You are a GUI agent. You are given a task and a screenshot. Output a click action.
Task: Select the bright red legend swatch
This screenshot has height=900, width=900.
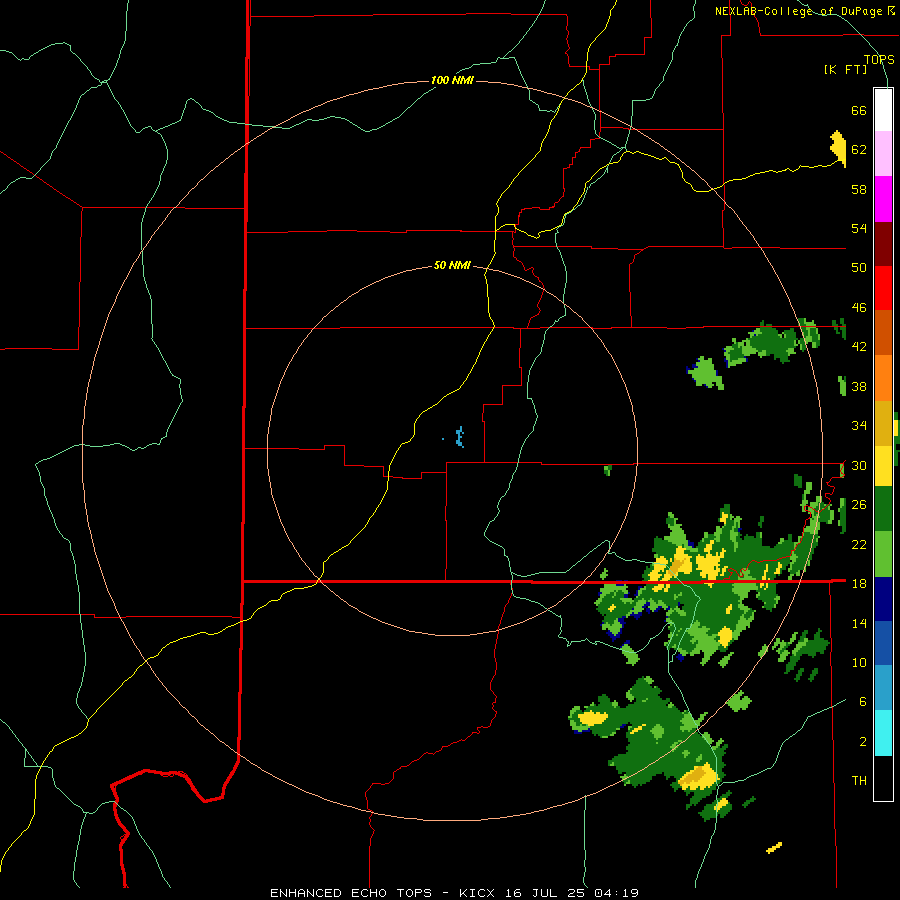(883, 288)
